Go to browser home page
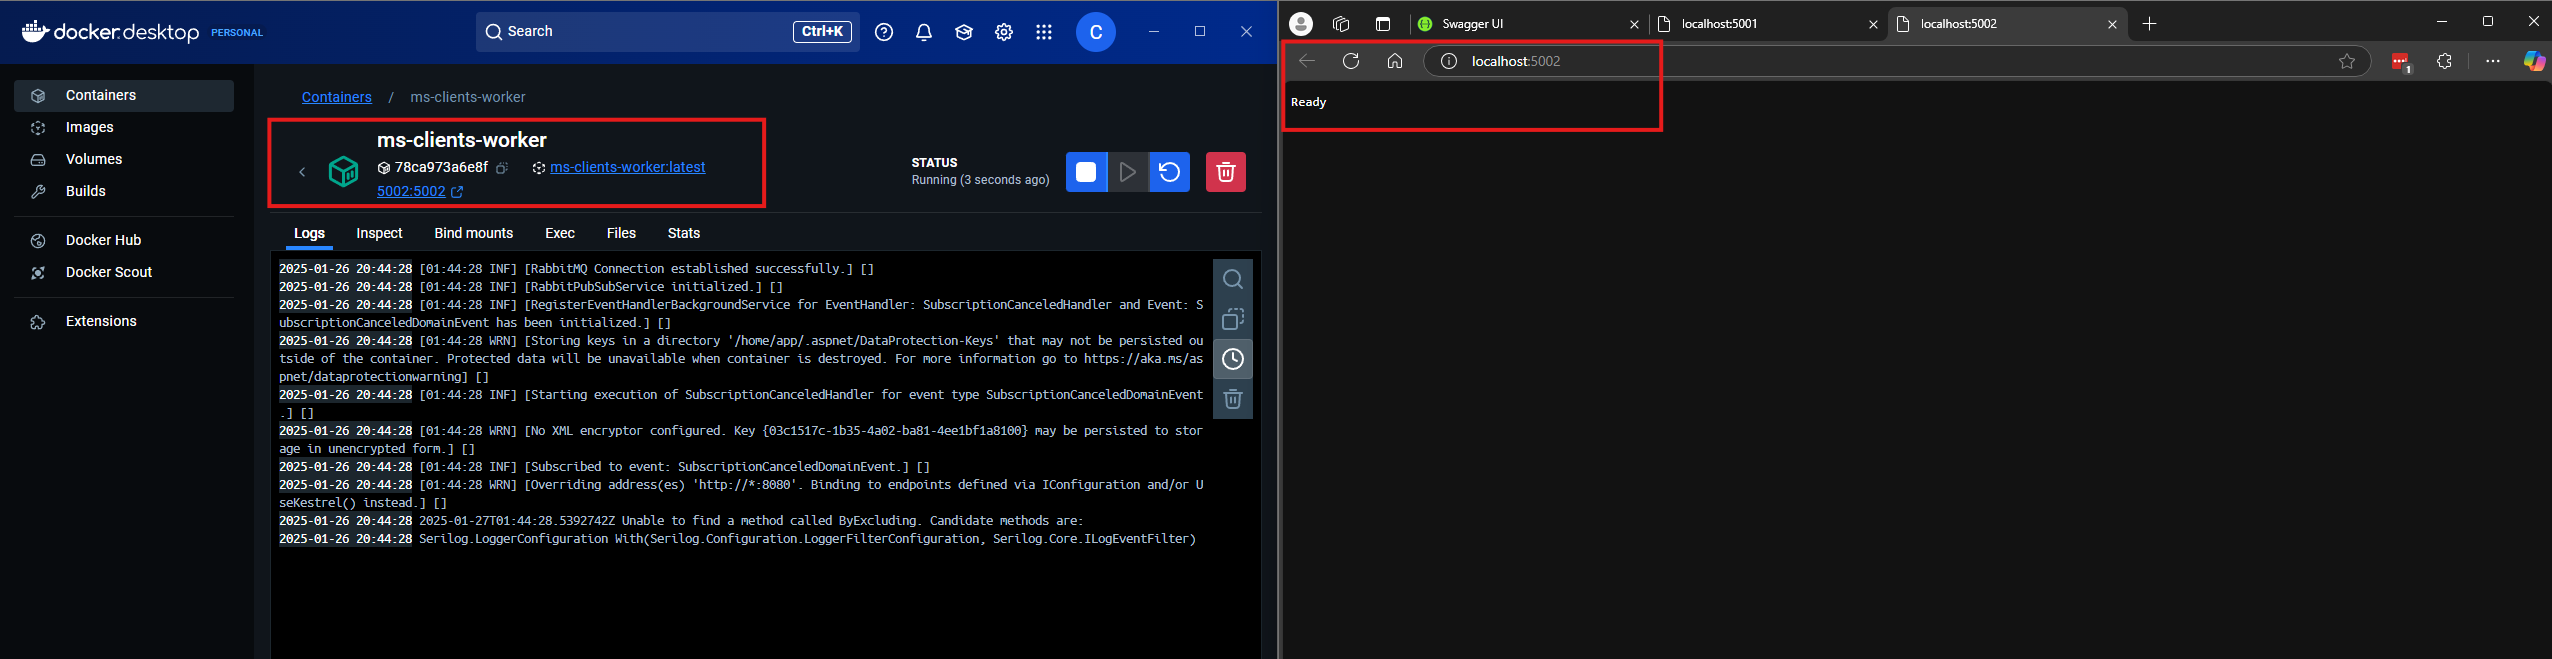 click(x=1395, y=61)
